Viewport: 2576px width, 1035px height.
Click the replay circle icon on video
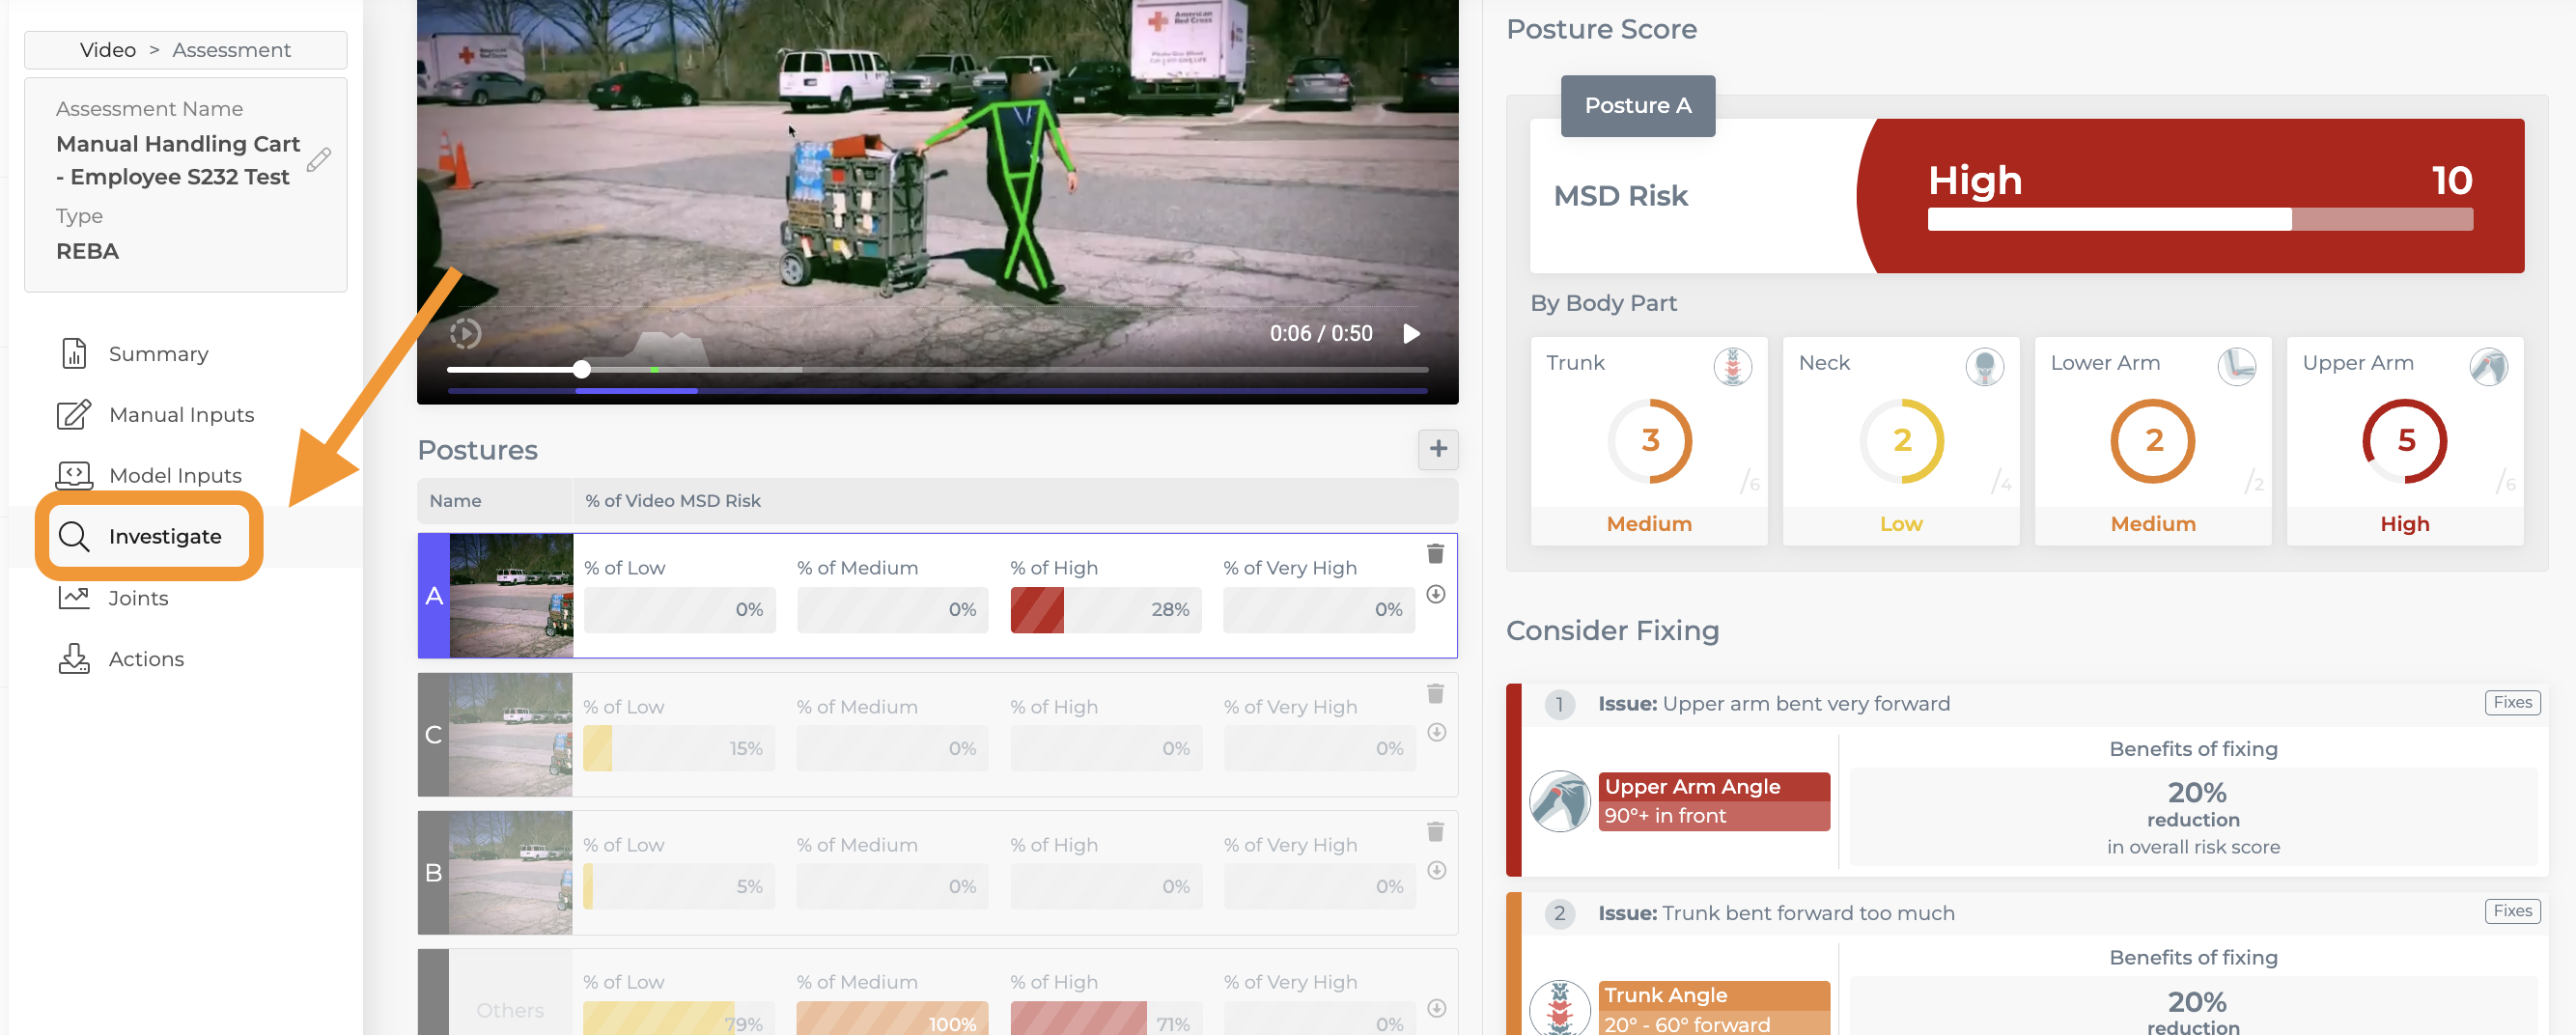tap(466, 333)
